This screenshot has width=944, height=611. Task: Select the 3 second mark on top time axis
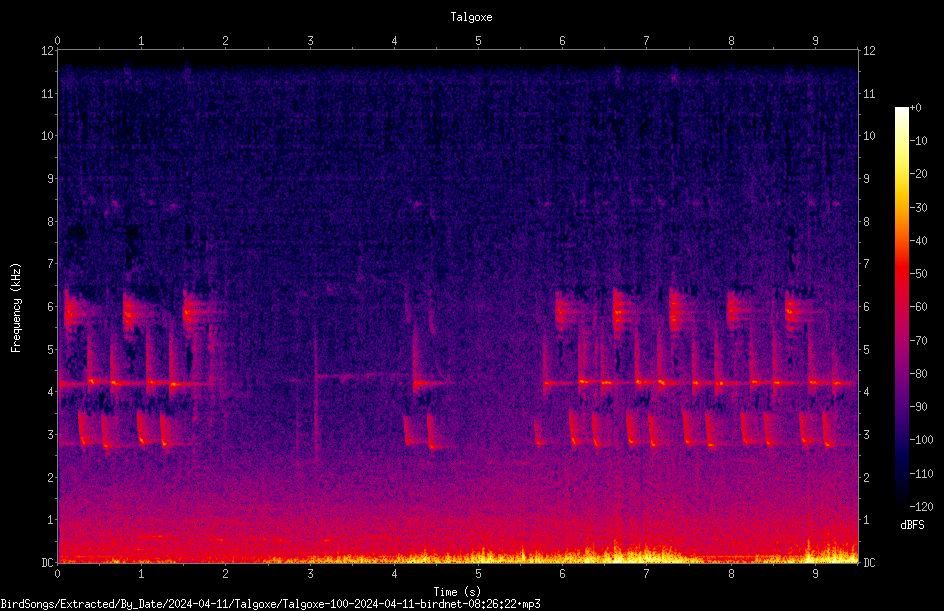pyautogui.click(x=310, y=41)
